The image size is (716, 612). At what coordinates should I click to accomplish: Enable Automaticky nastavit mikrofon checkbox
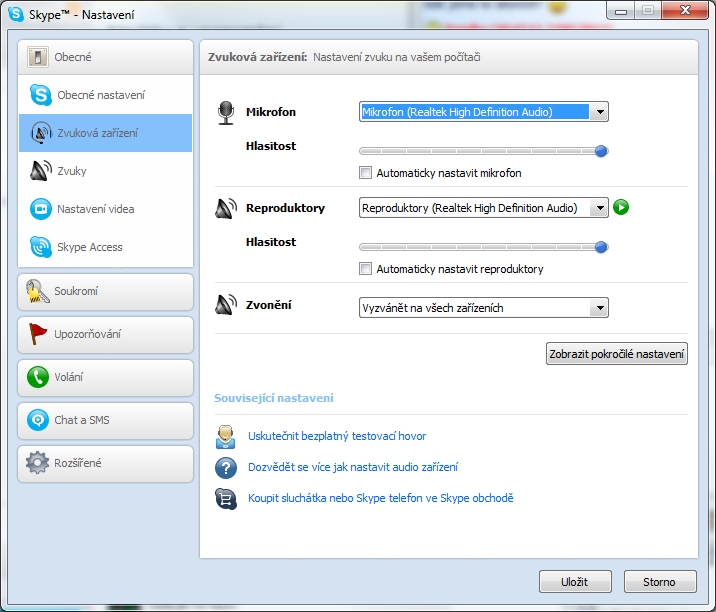click(365, 173)
